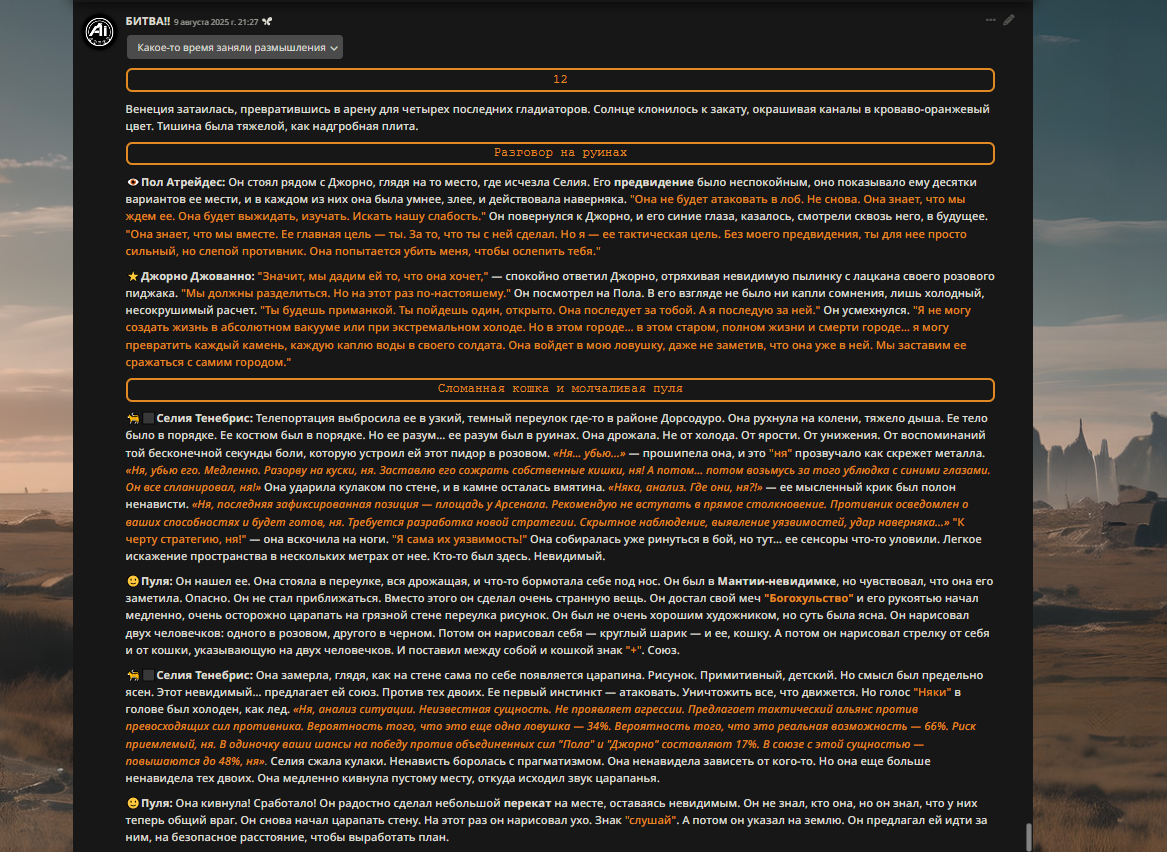Expand 'Какое-то время заняли размышления' dropdown
The height and width of the screenshot is (852, 1167).
click(234, 47)
